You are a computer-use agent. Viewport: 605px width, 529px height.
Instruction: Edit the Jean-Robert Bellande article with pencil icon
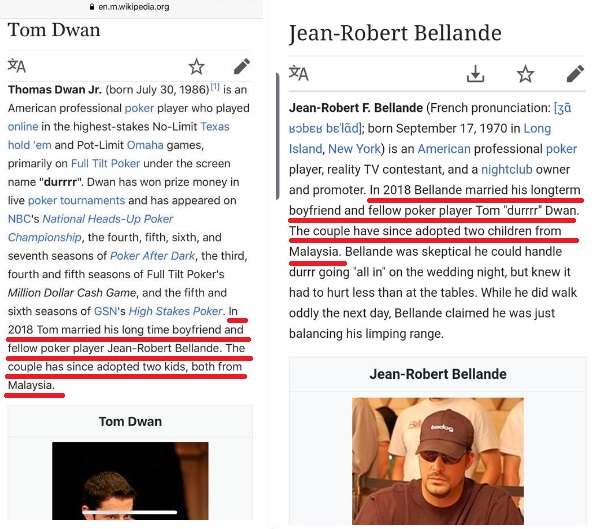point(575,73)
